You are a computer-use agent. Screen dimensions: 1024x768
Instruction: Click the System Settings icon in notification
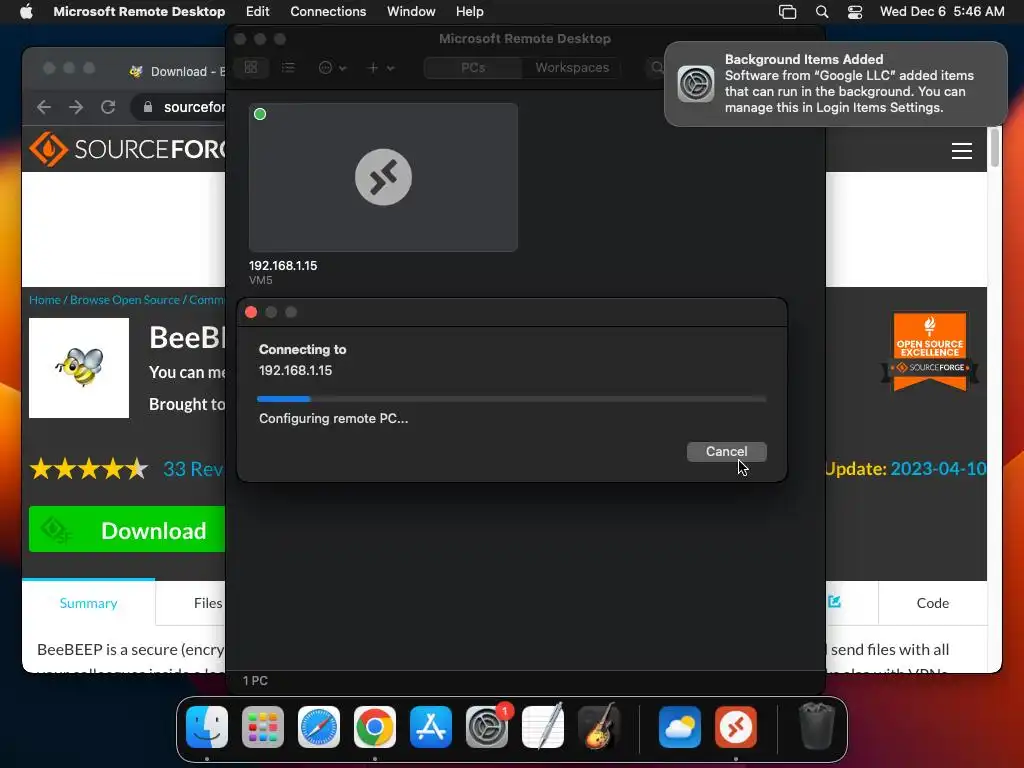(696, 84)
